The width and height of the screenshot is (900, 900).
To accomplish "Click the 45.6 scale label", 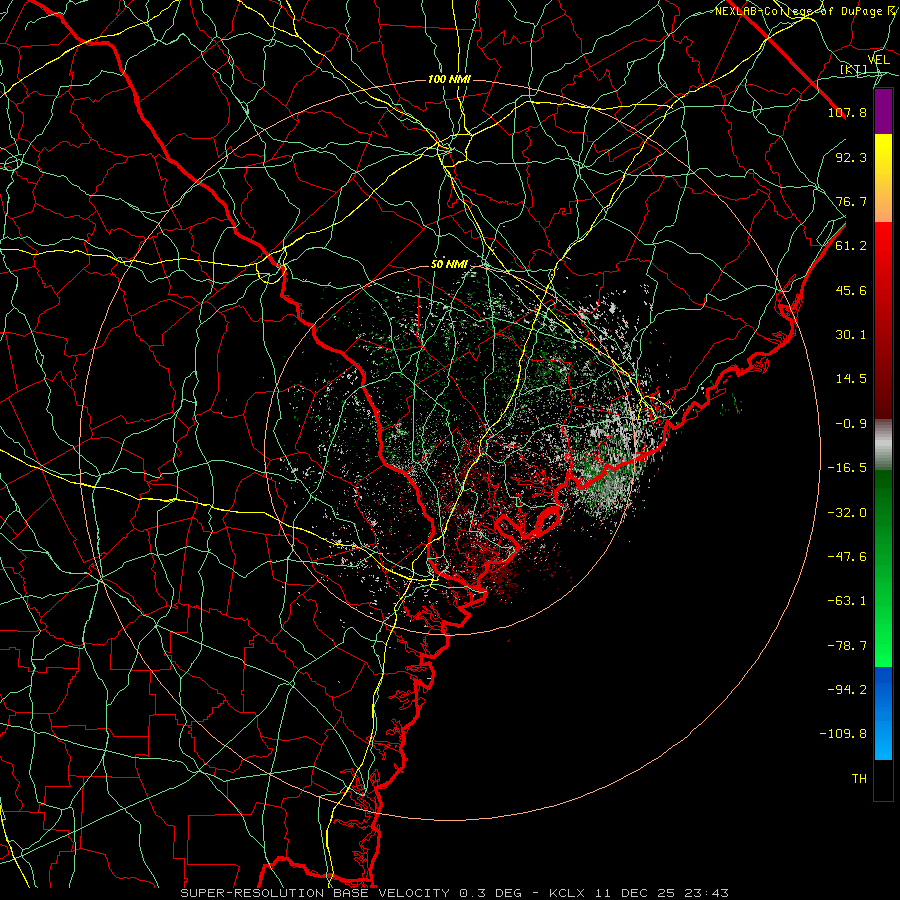I will tap(851, 290).
